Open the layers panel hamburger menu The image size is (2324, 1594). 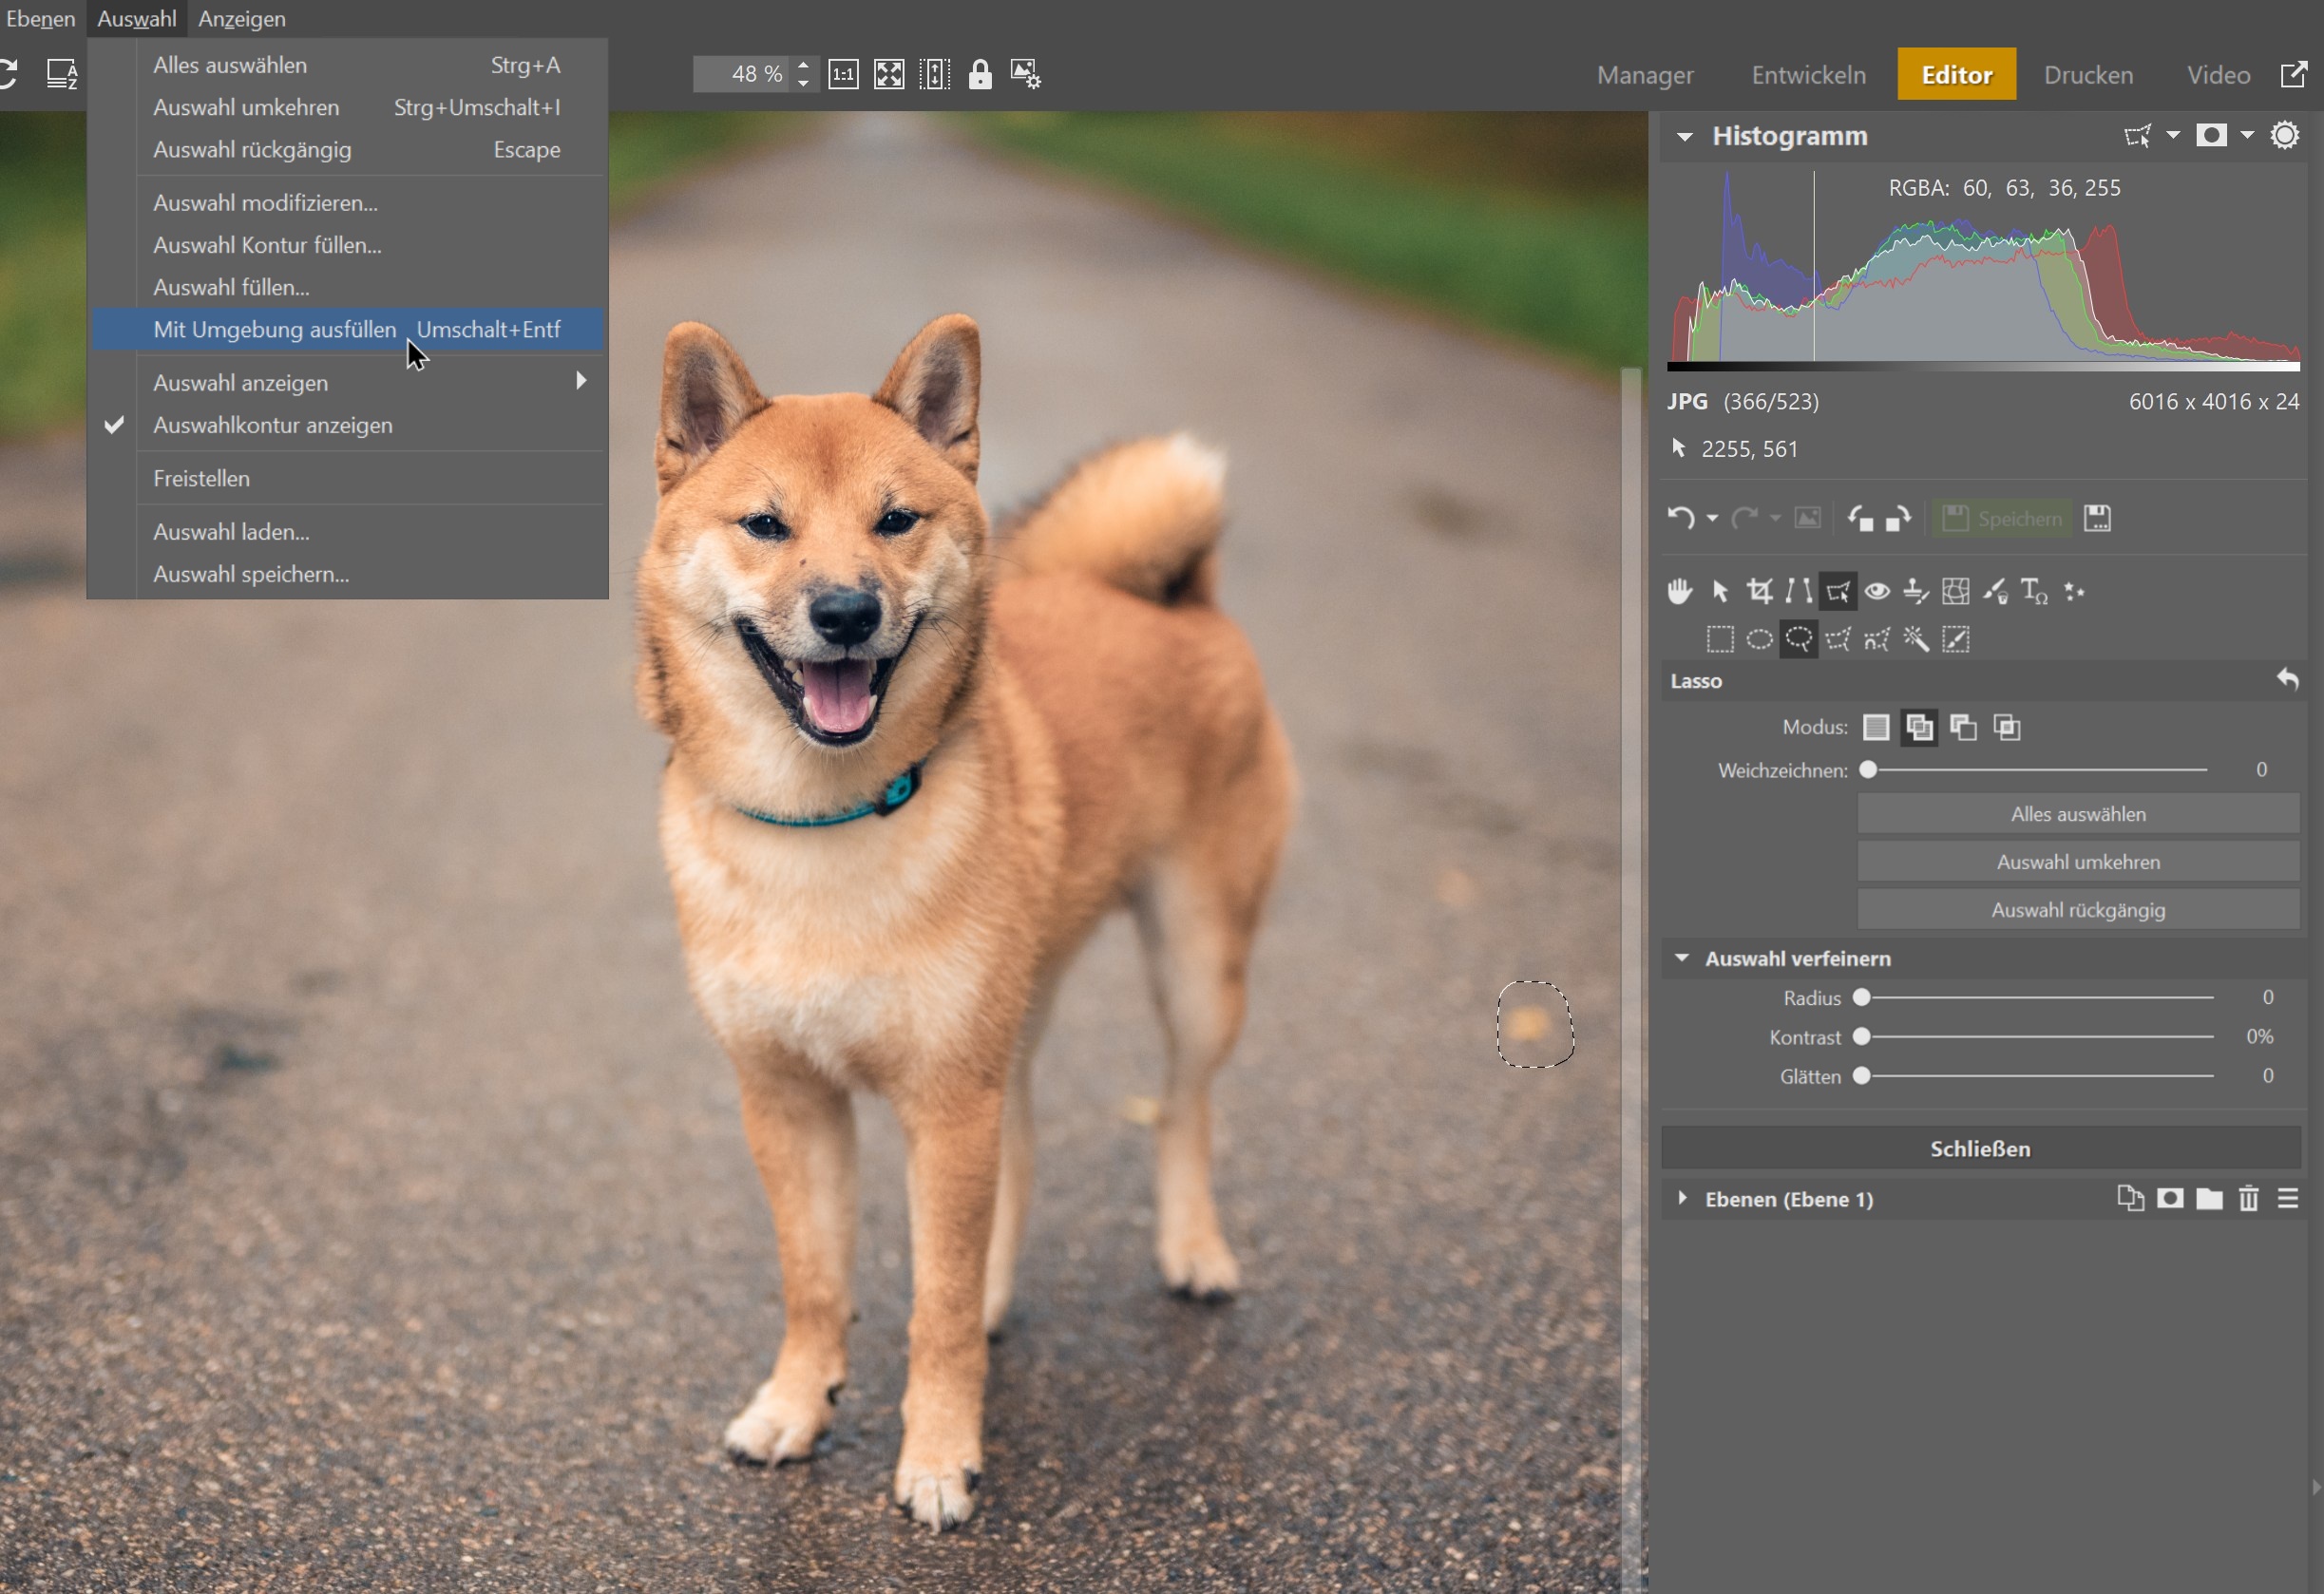[x=2288, y=1198]
